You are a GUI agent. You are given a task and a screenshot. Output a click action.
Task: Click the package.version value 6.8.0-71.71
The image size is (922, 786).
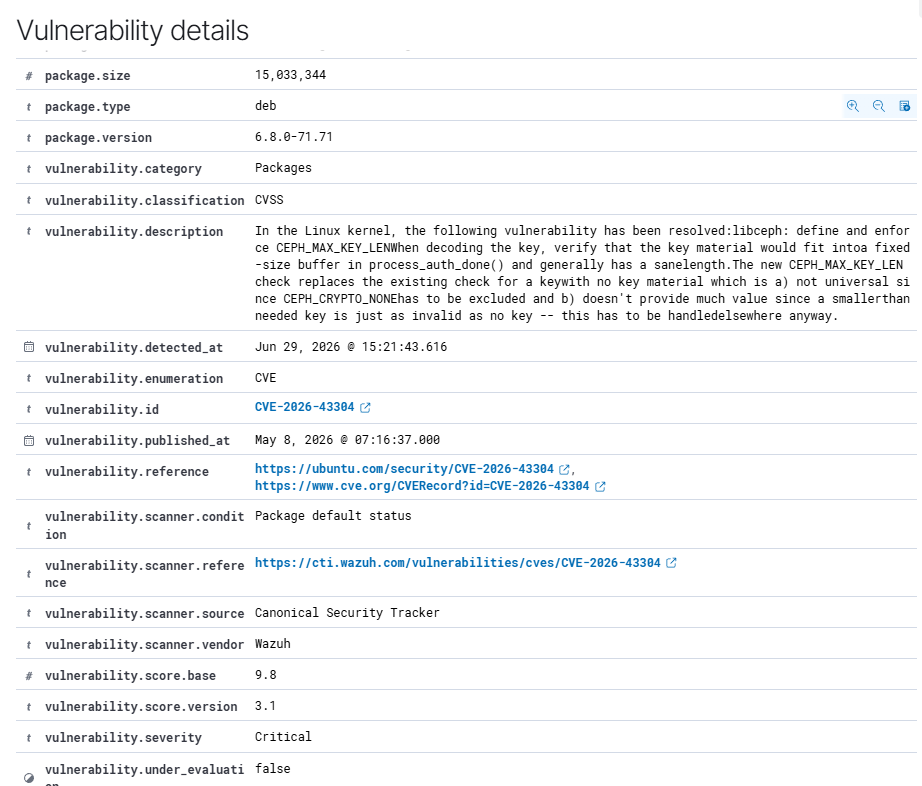coord(293,137)
